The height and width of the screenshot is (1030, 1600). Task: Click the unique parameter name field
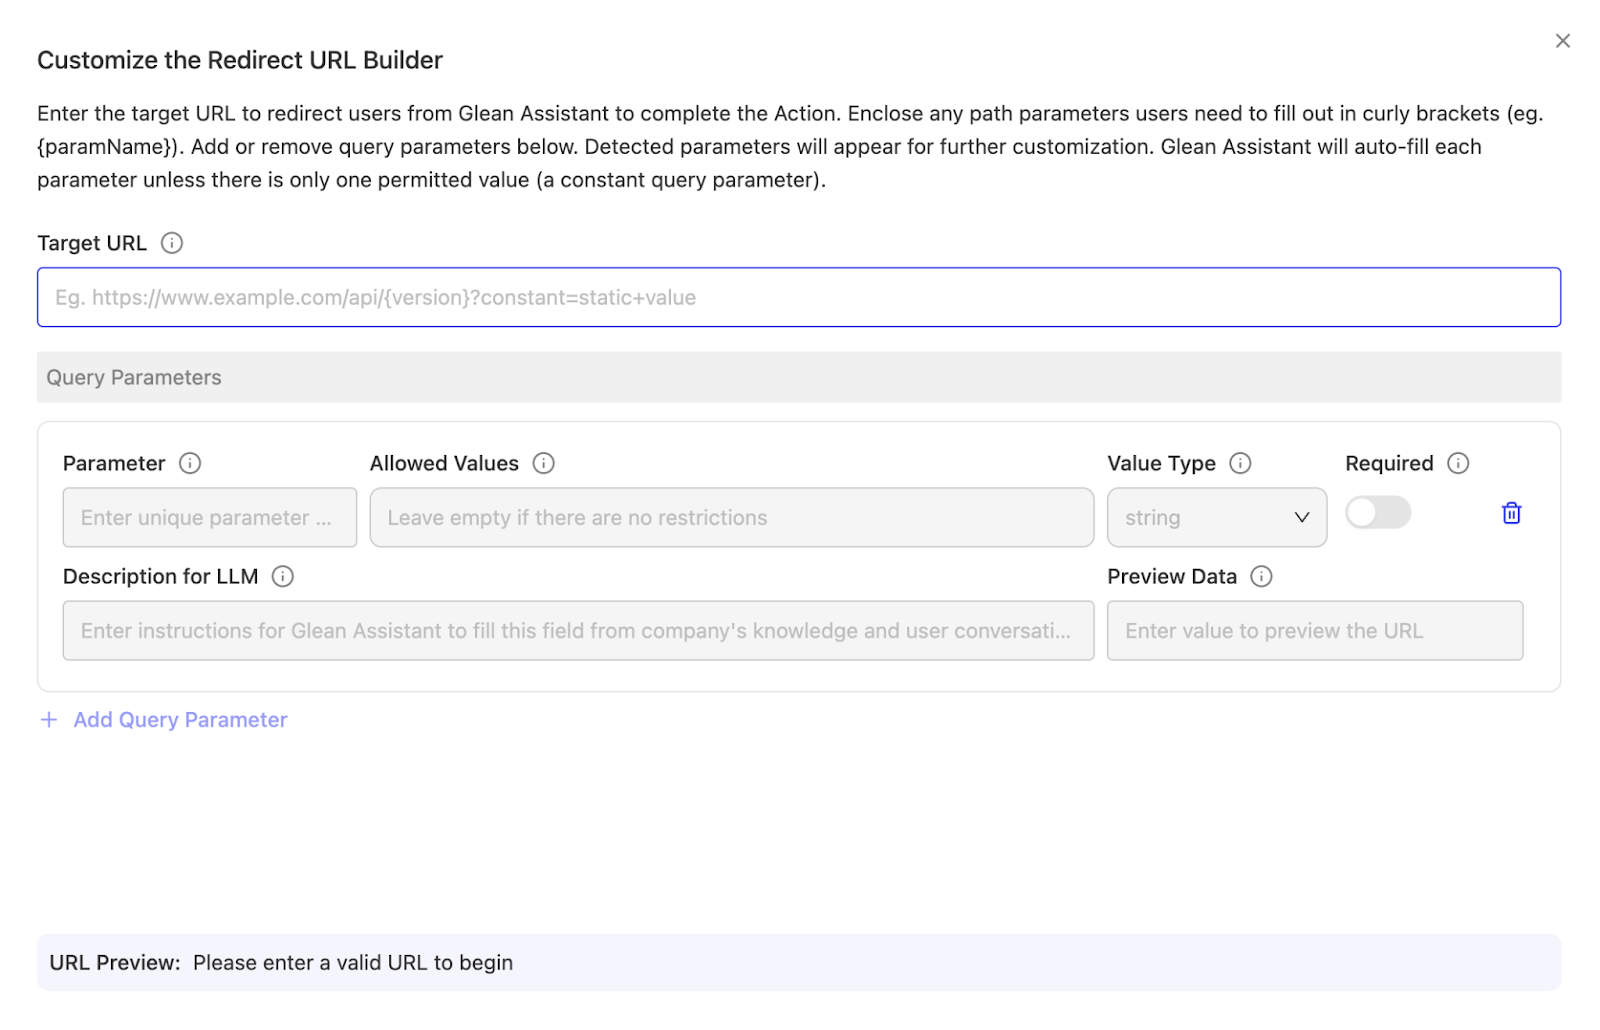point(209,517)
